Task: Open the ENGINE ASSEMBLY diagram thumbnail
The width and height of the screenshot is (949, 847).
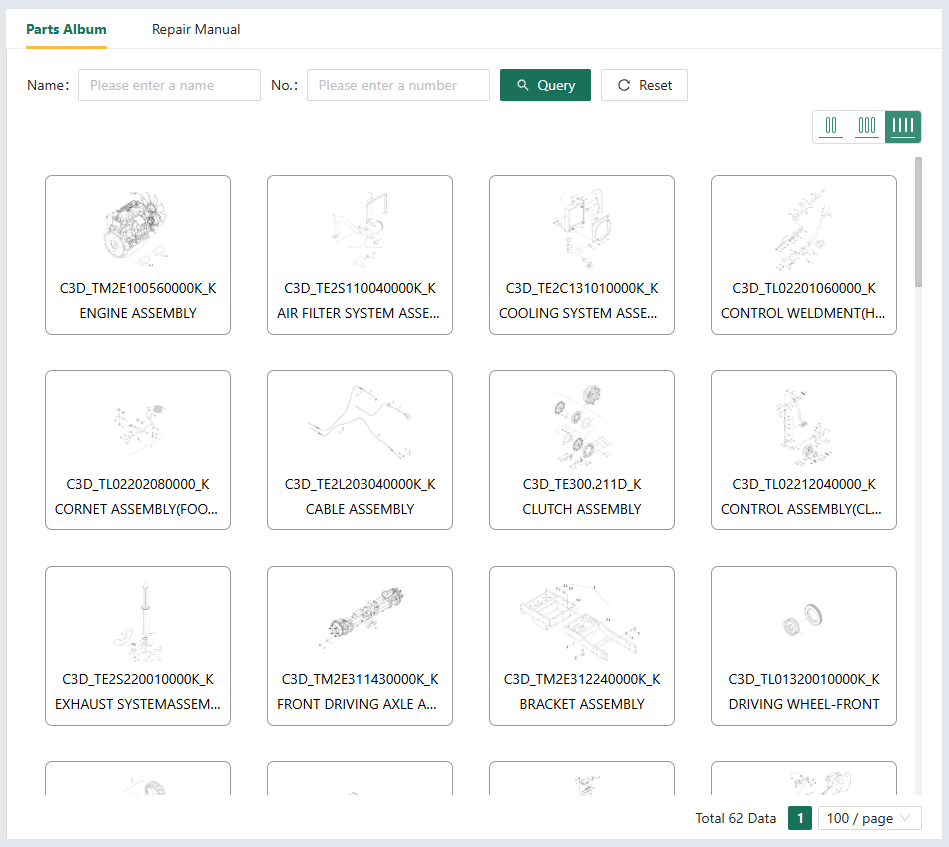Action: pos(138,230)
